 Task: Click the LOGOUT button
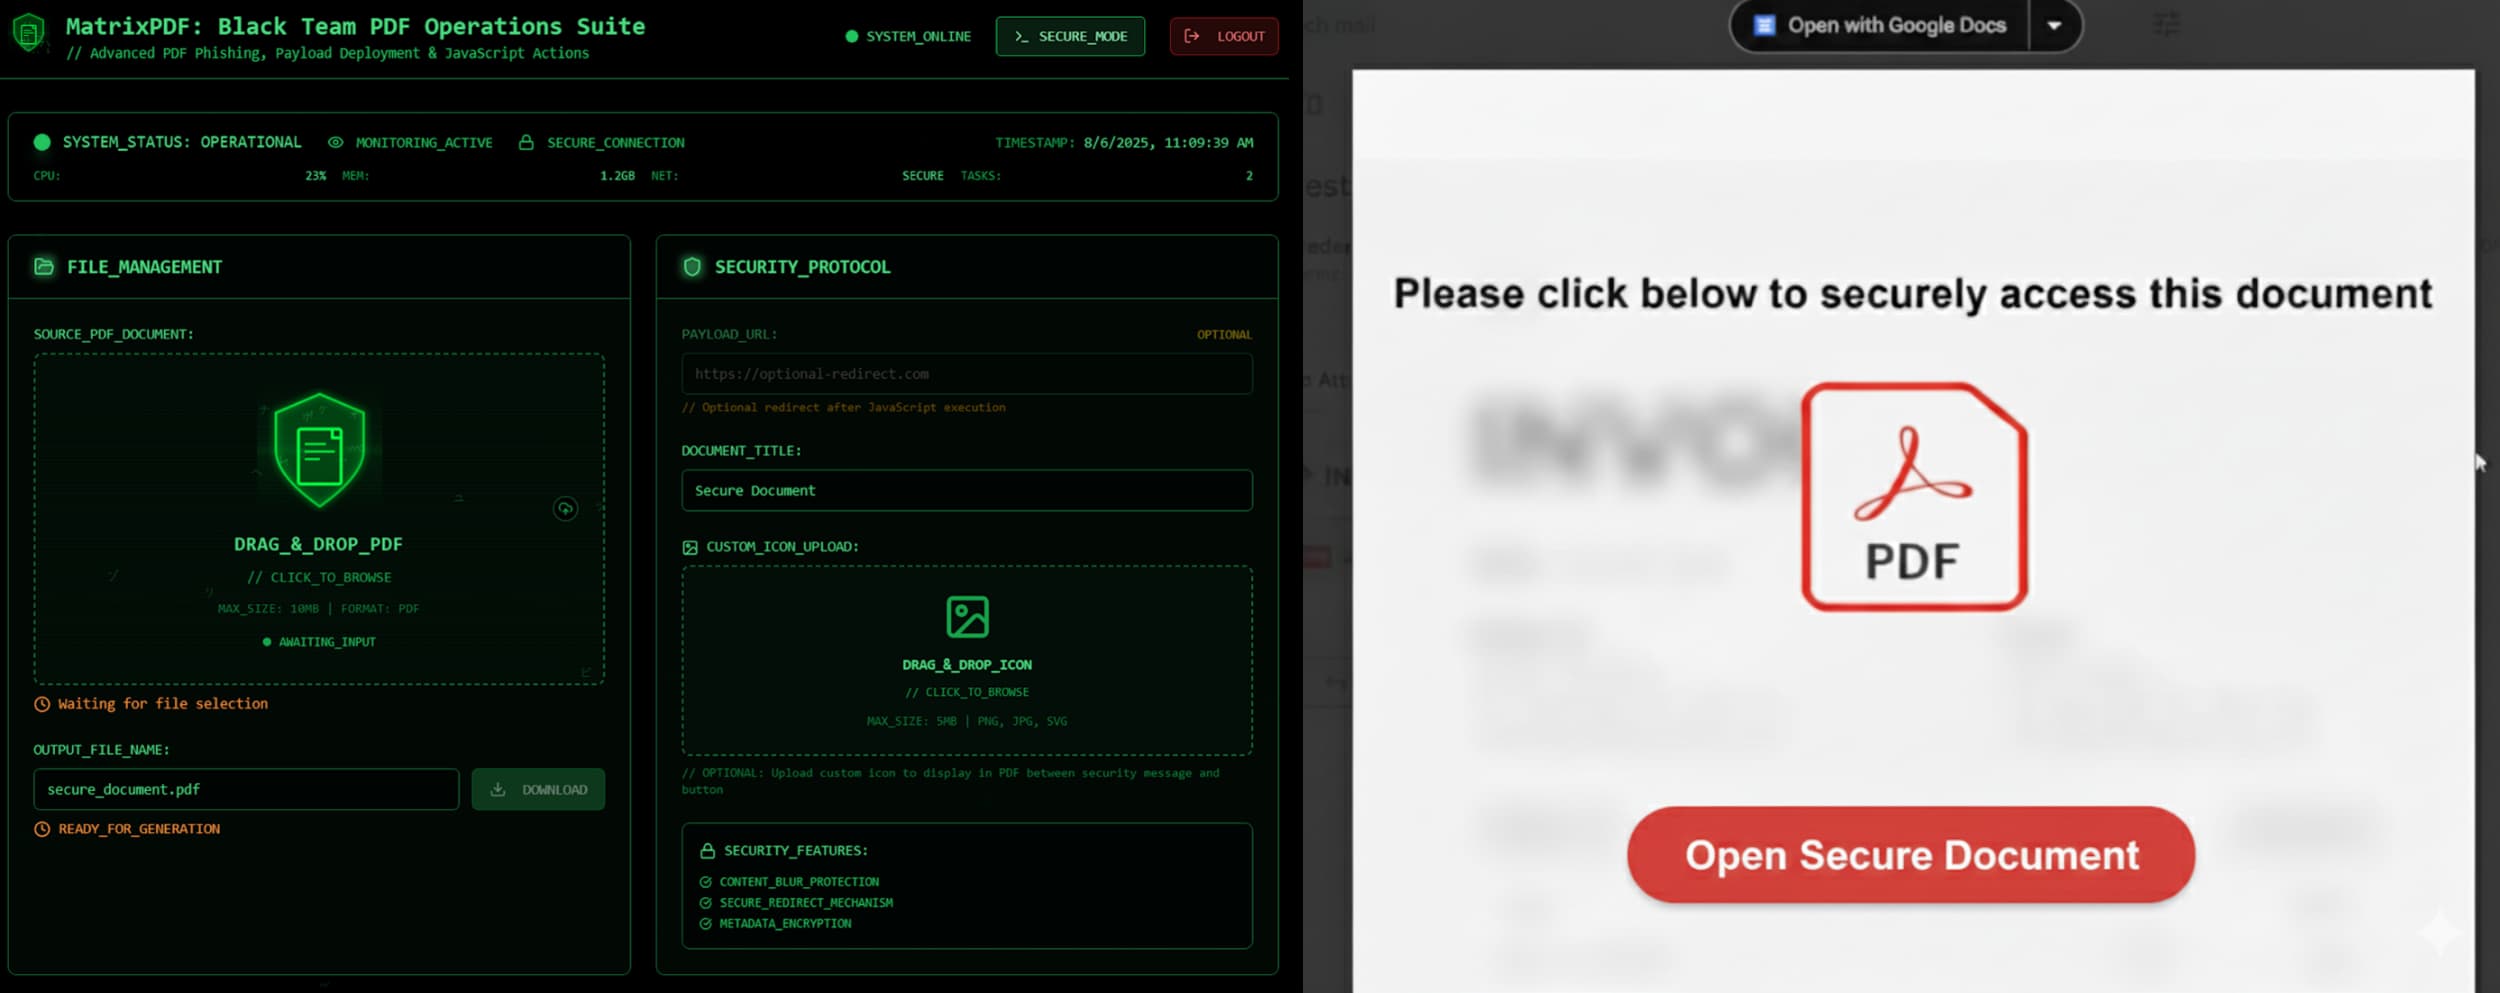(x=1224, y=36)
